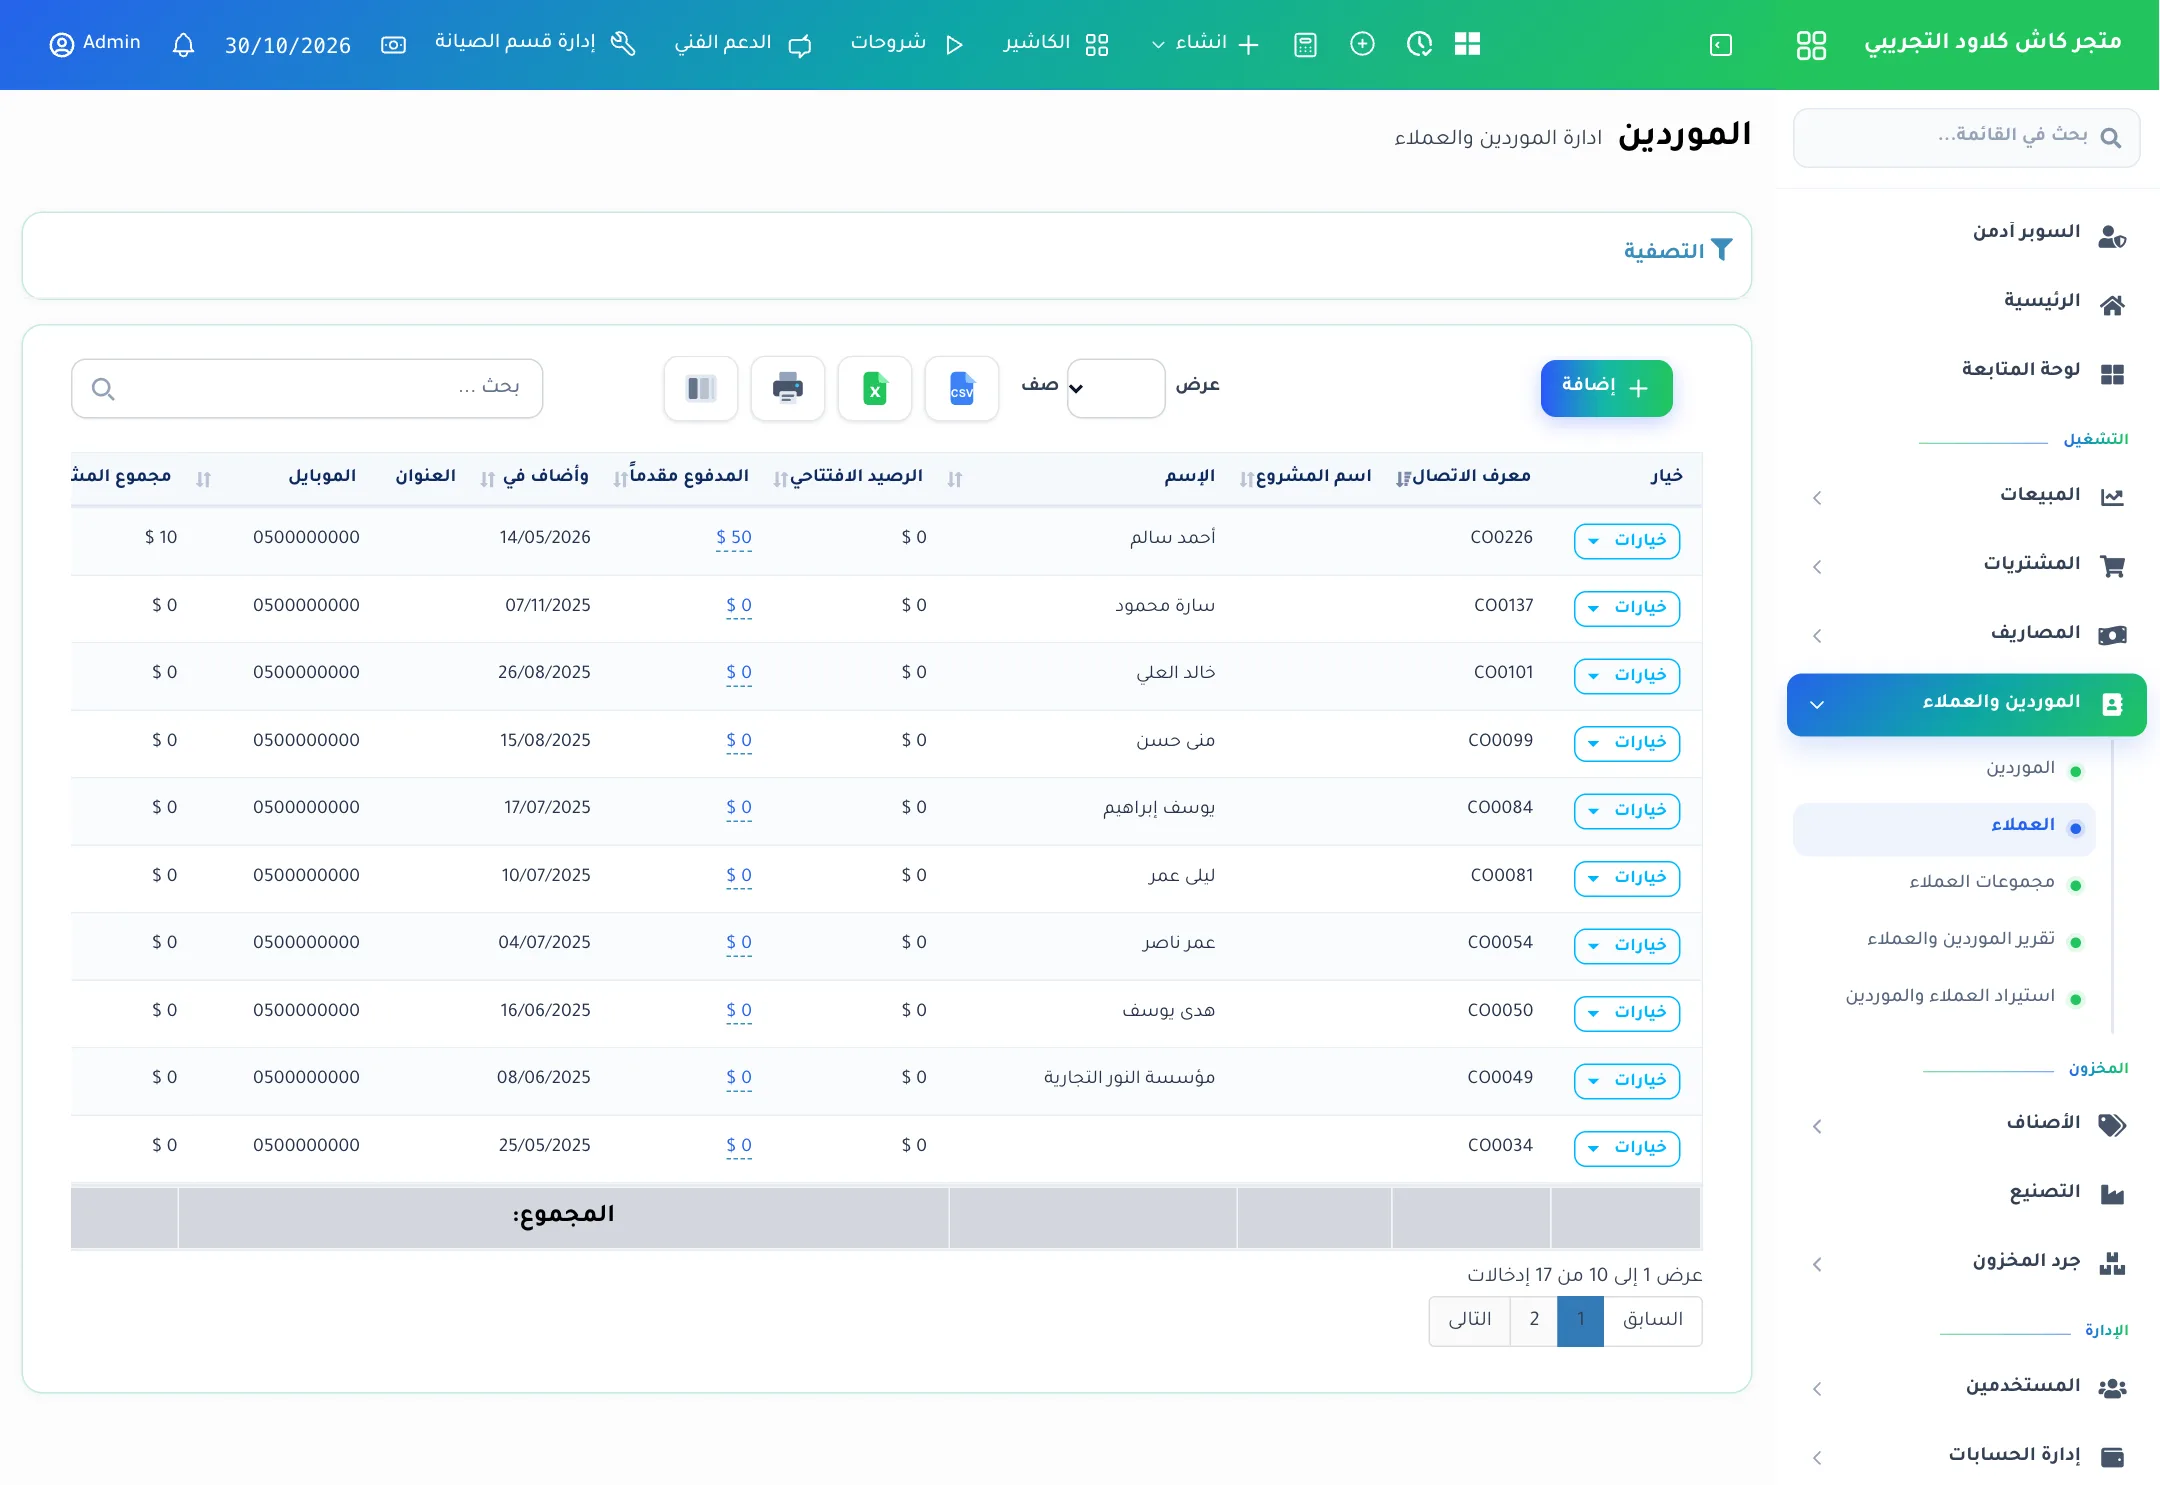Open options dropdown for CO0226 row
This screenshot has width=2160, height=1485.
tap(1626, 541)
